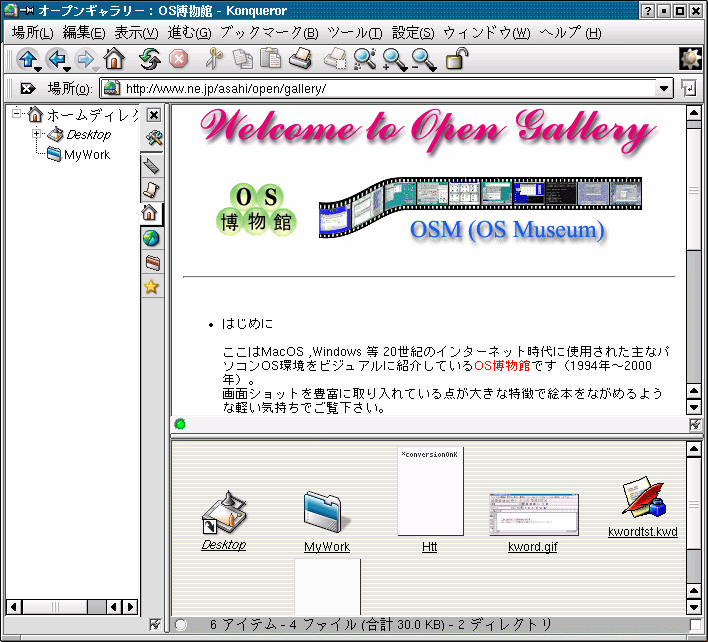
Task: Follow red OS博物館 link
Action: click(x=502, y=365)
